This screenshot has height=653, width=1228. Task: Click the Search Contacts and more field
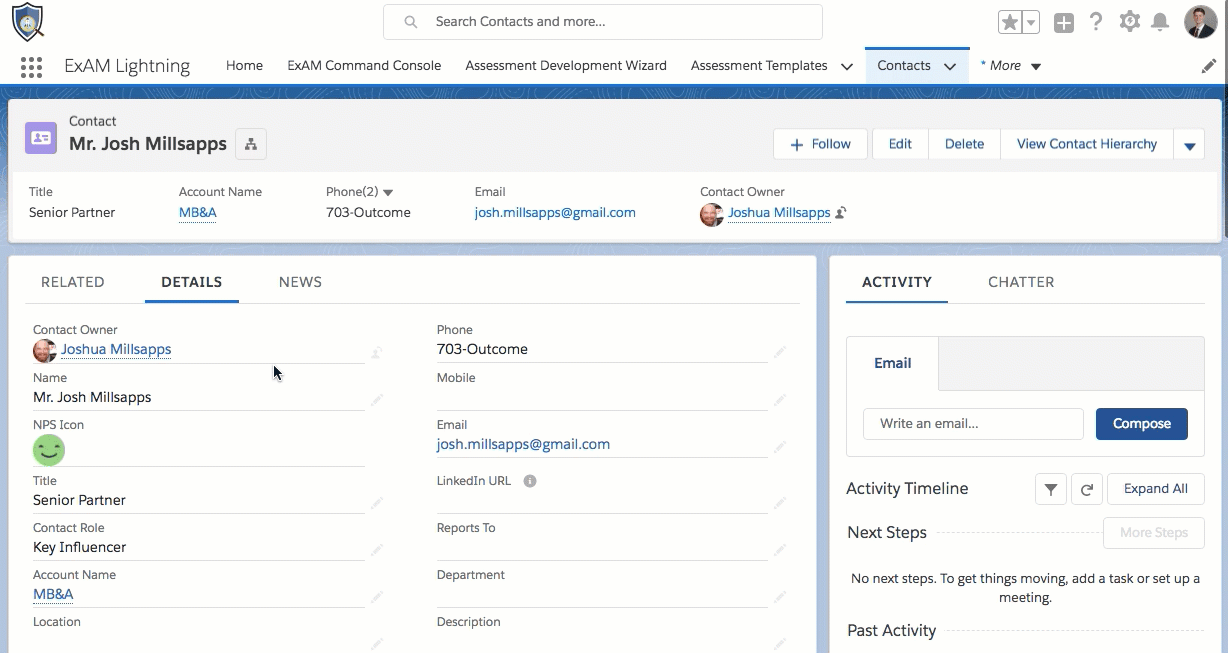(x=603, y=22)
